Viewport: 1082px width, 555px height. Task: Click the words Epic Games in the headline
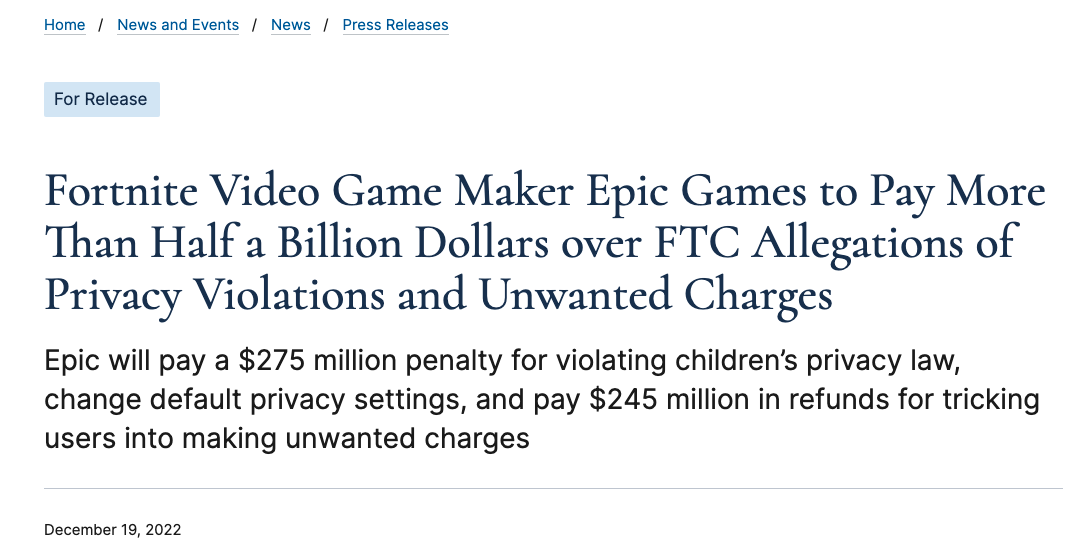(696, 193)
